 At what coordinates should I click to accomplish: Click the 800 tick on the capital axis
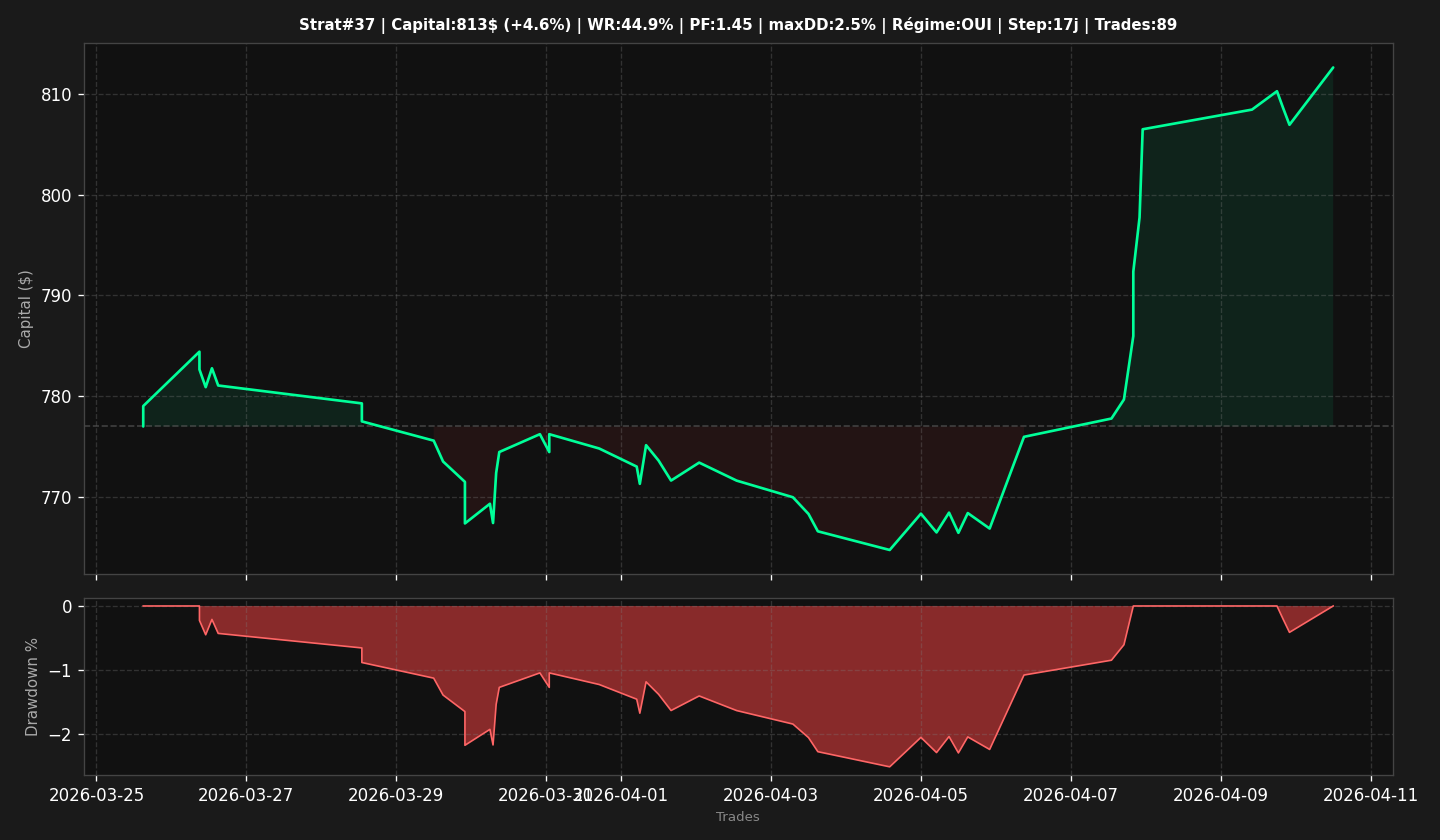[56, 196]
